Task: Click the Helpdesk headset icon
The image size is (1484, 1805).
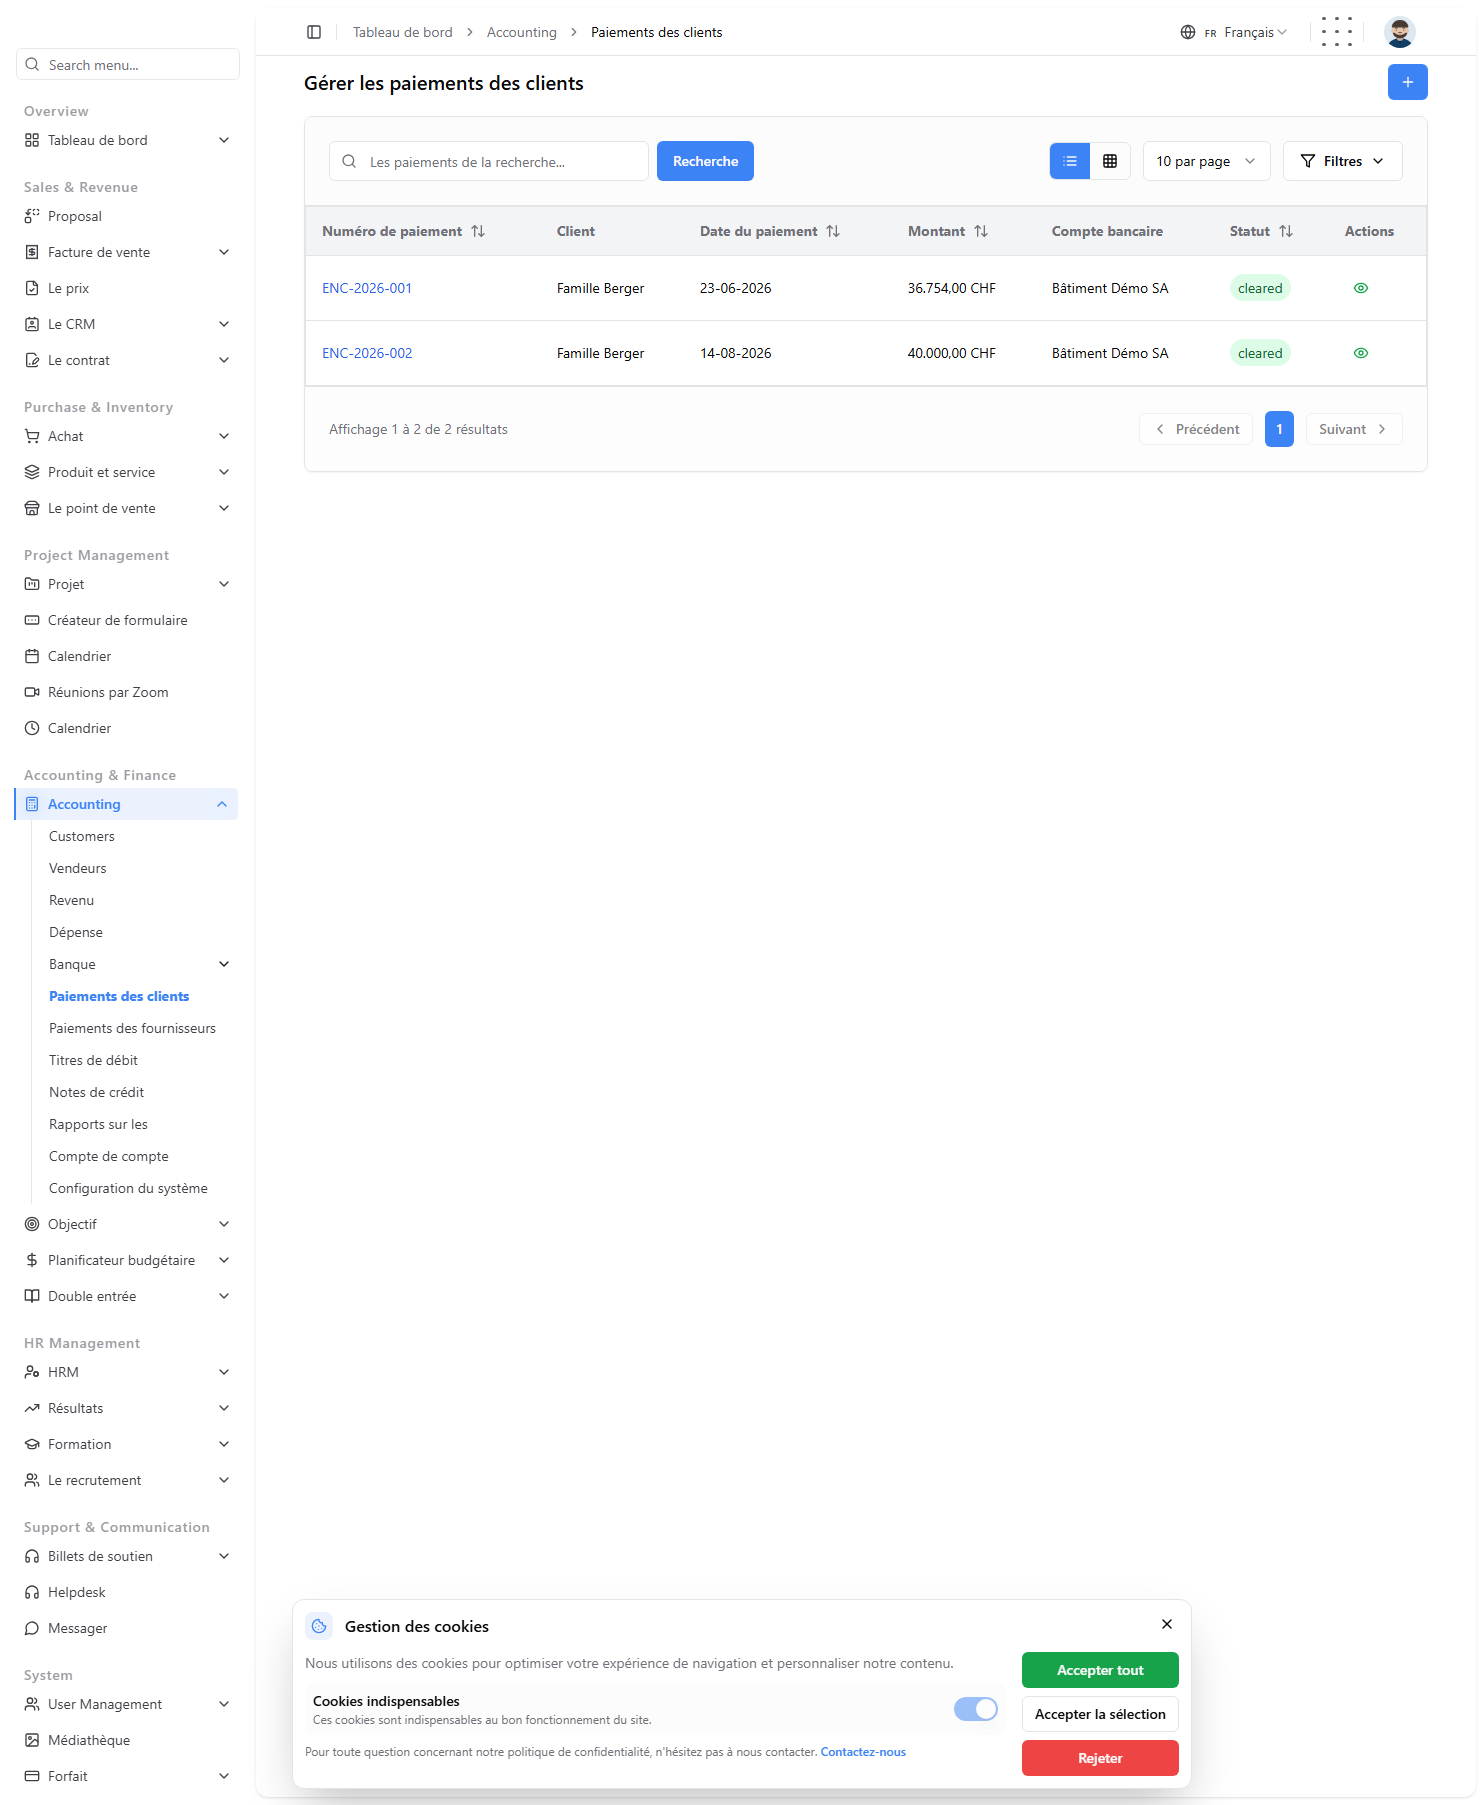Action: tap(32, 1592)
